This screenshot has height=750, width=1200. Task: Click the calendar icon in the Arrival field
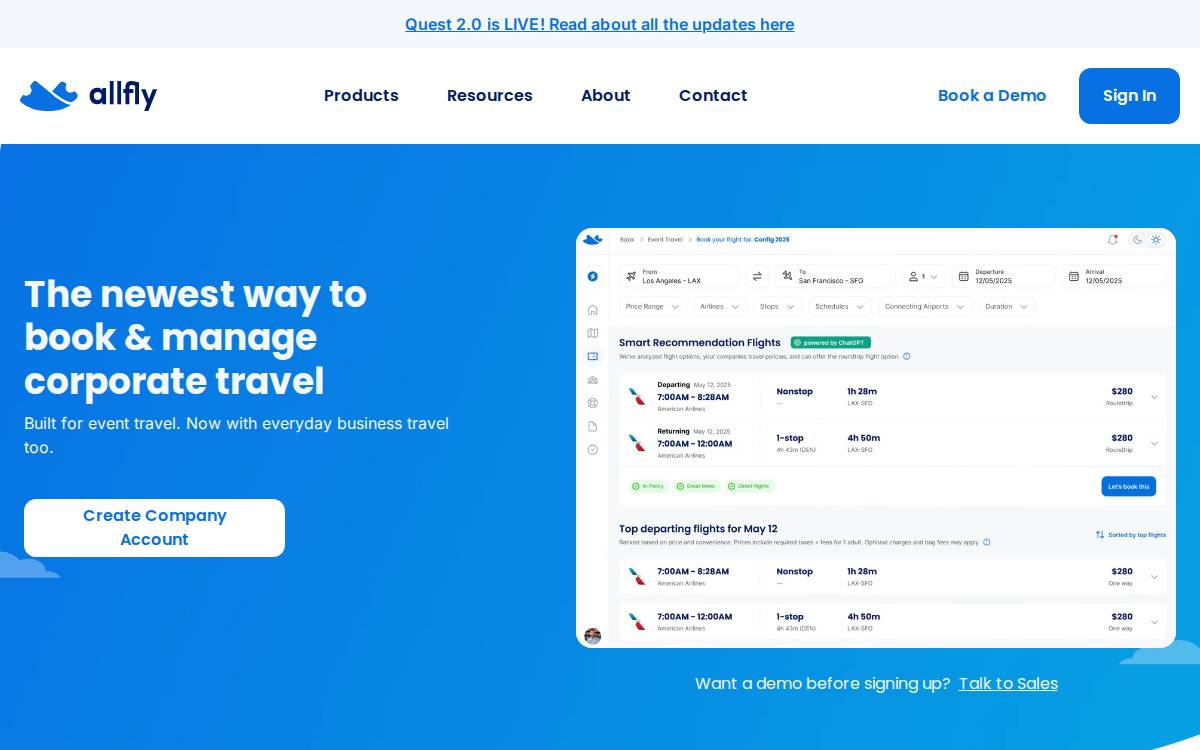point(1073,277)
